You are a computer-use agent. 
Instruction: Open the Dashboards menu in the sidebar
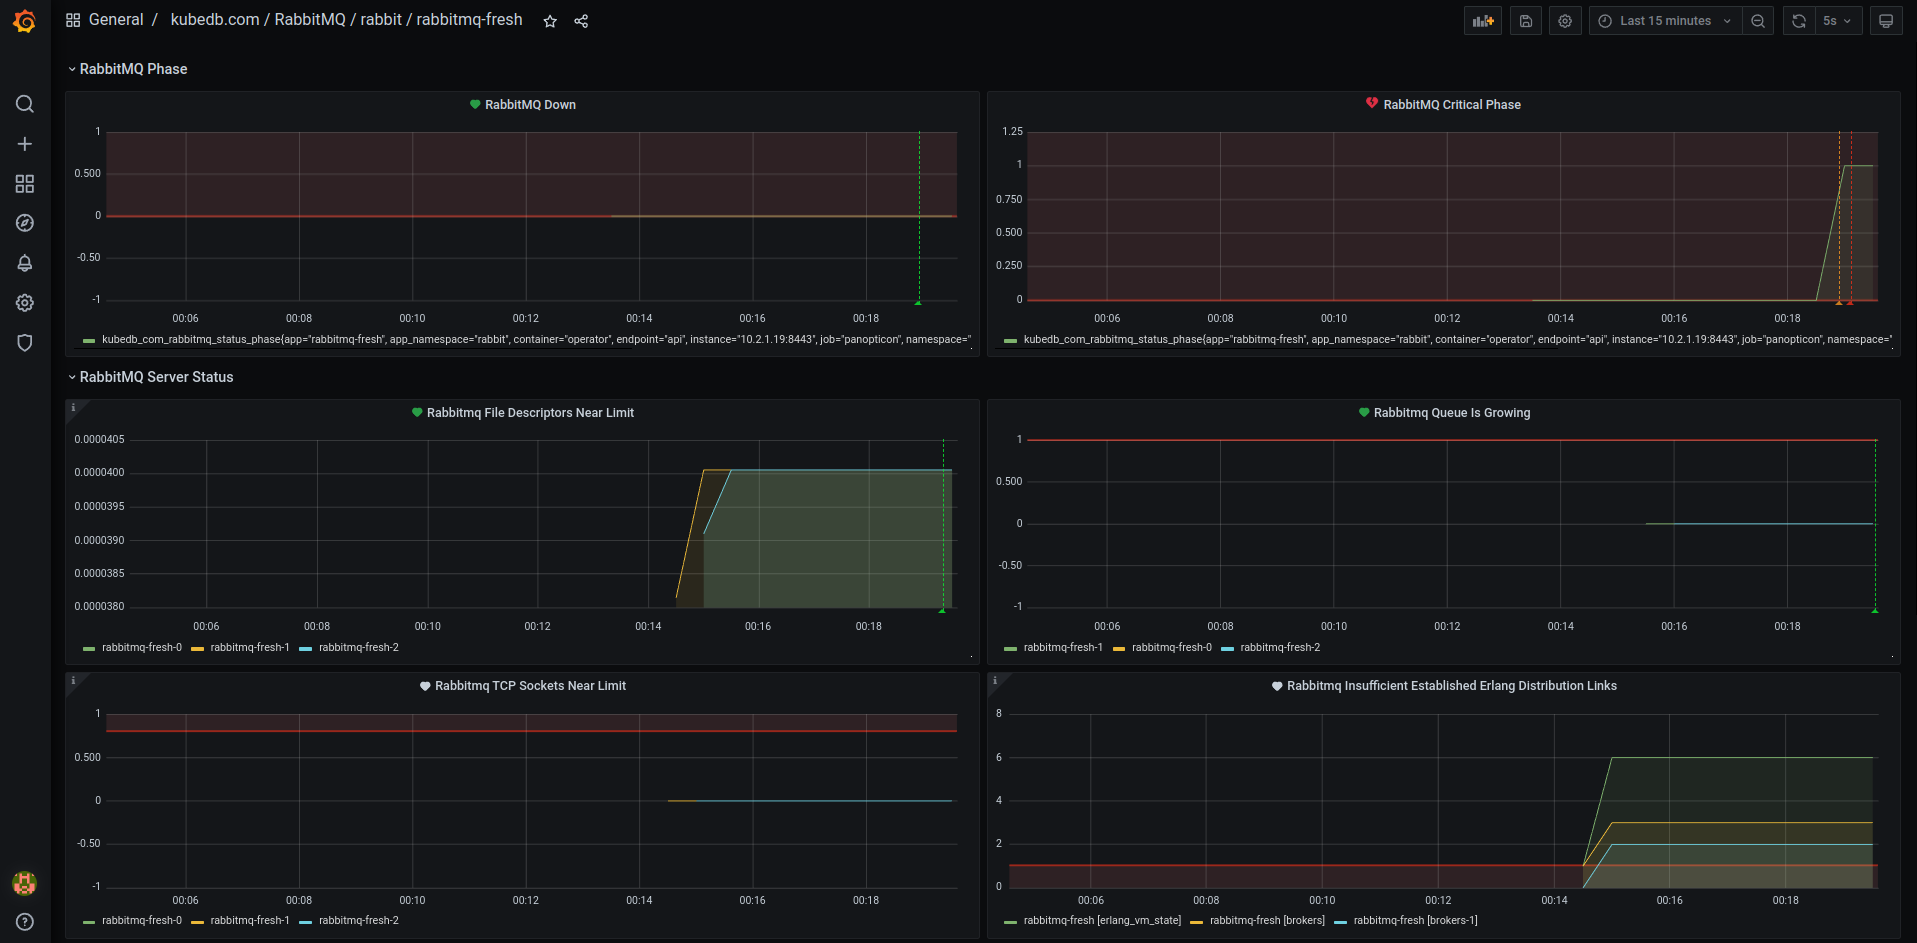(24, 184)
